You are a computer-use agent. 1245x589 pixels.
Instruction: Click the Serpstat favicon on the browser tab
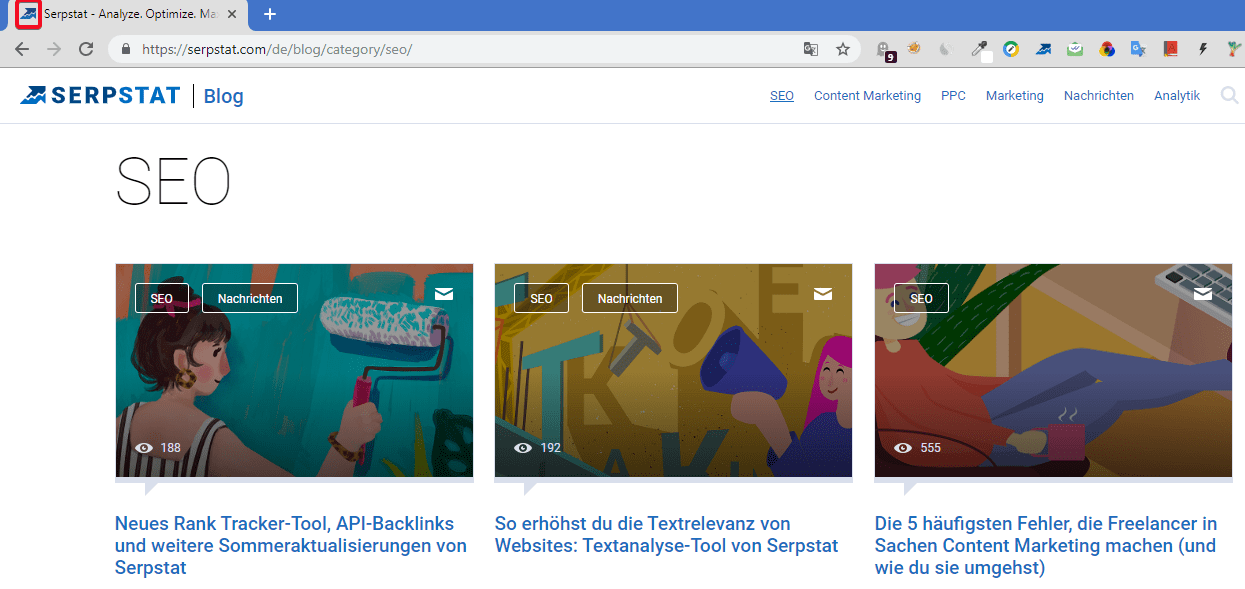click(29, 15)
